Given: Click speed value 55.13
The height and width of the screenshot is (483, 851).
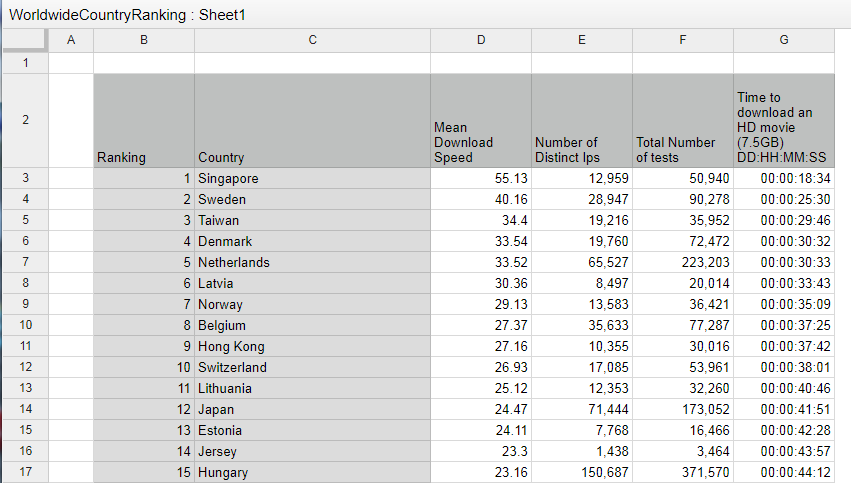Looking at the screenshot, I should pyautogui.click(x=481, y=178).
